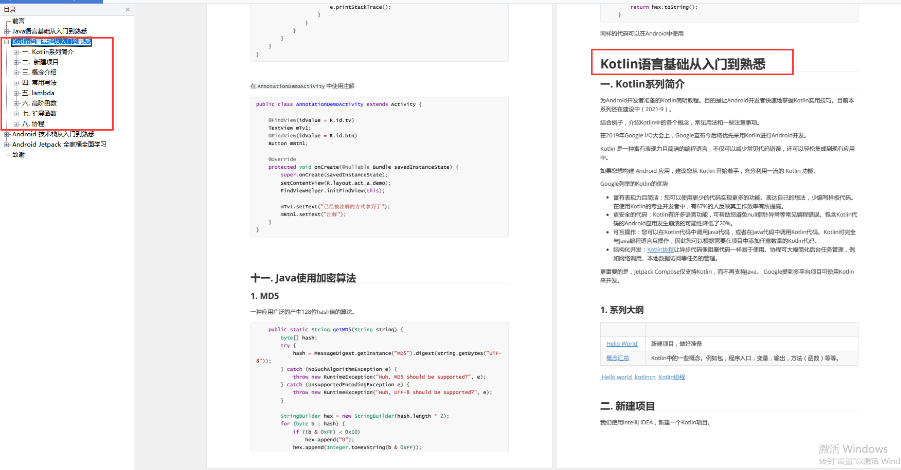Viewport: 901px width, 470px height.
Task: Open the last outline entry 致谢
Action: click(x=18, y=155)
